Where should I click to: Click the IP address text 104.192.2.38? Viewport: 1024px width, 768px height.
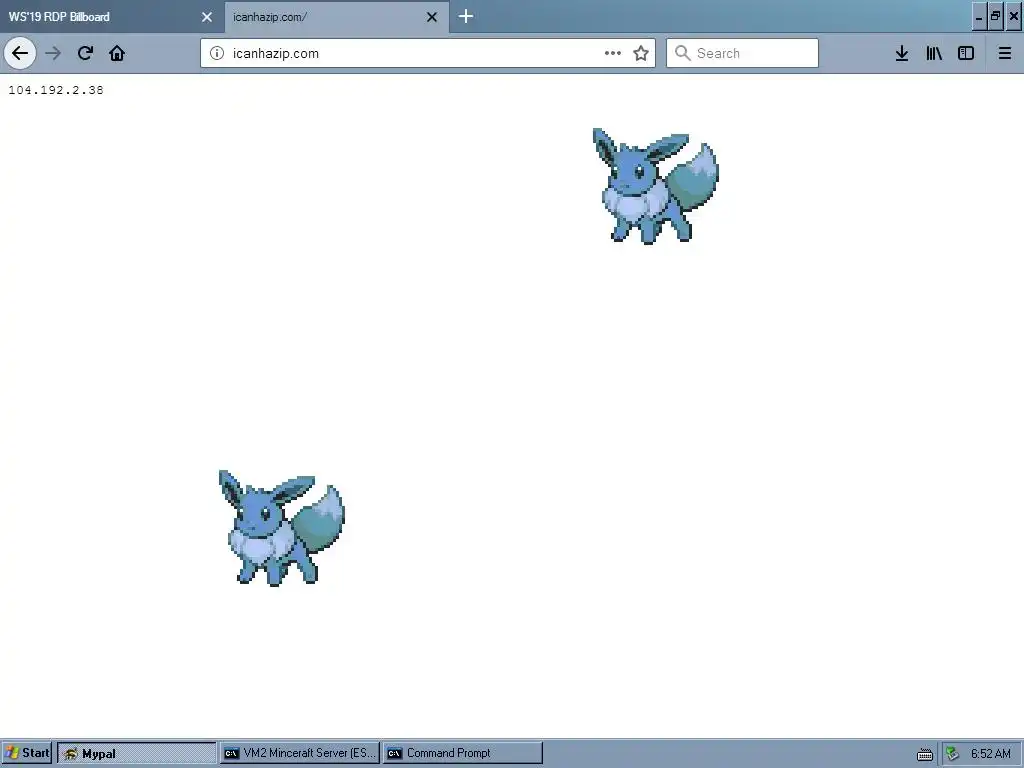click(x=56, y=90)
